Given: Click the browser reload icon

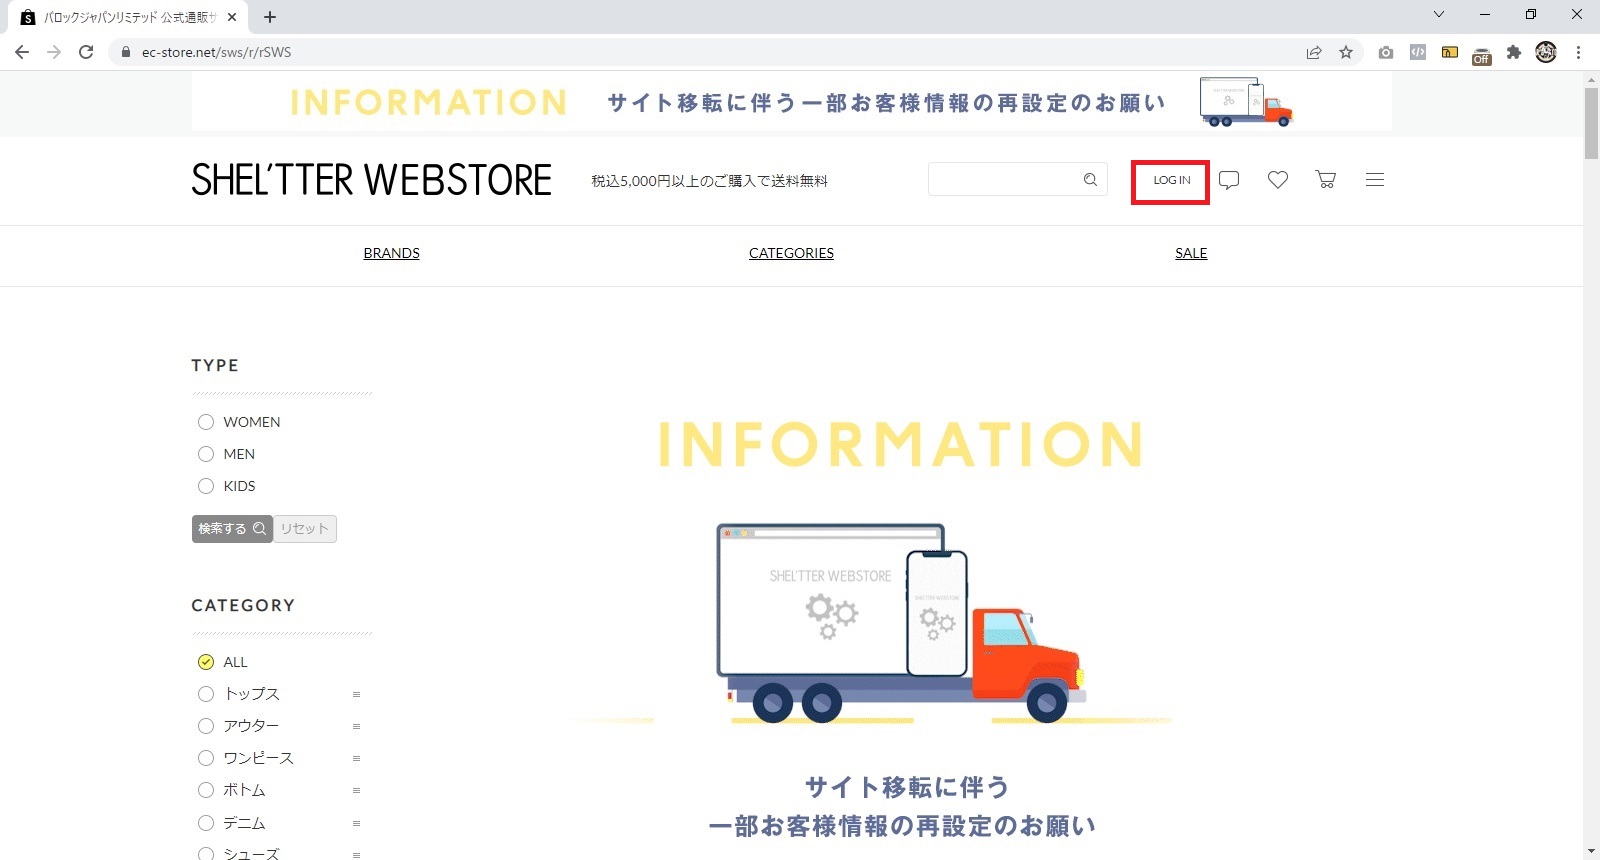Looking at the screenshot, I should [86, 52].
